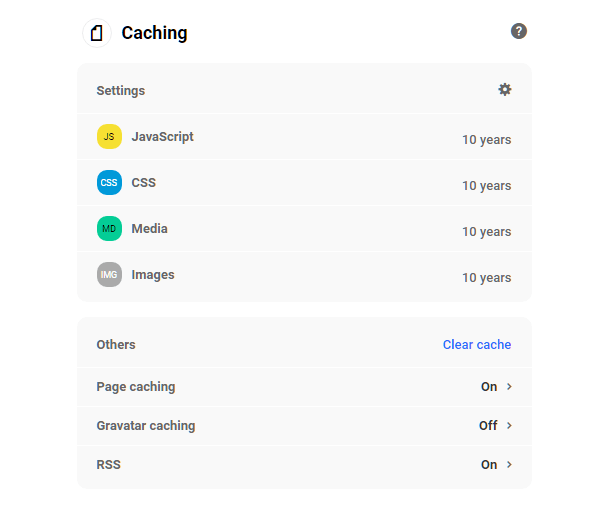Click the Media row label

pyautogui.click(x=149, y=229)
